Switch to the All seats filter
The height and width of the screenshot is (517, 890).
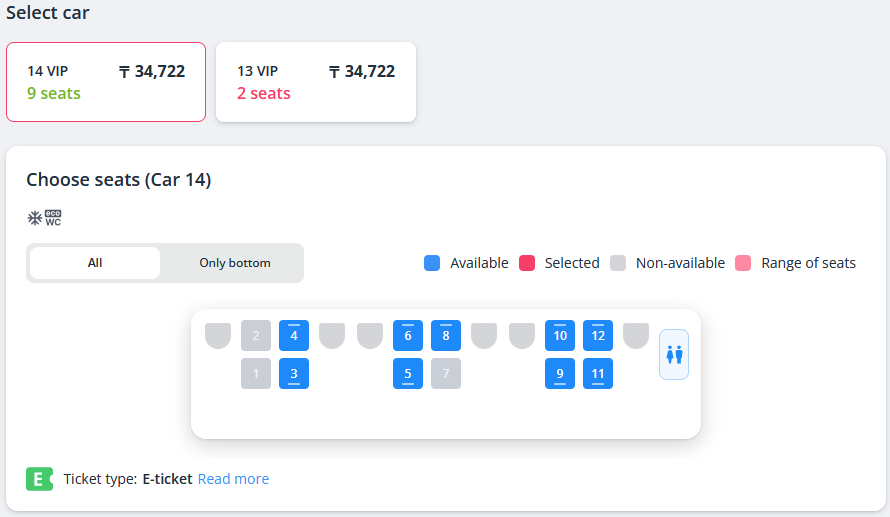coord(95,263)
